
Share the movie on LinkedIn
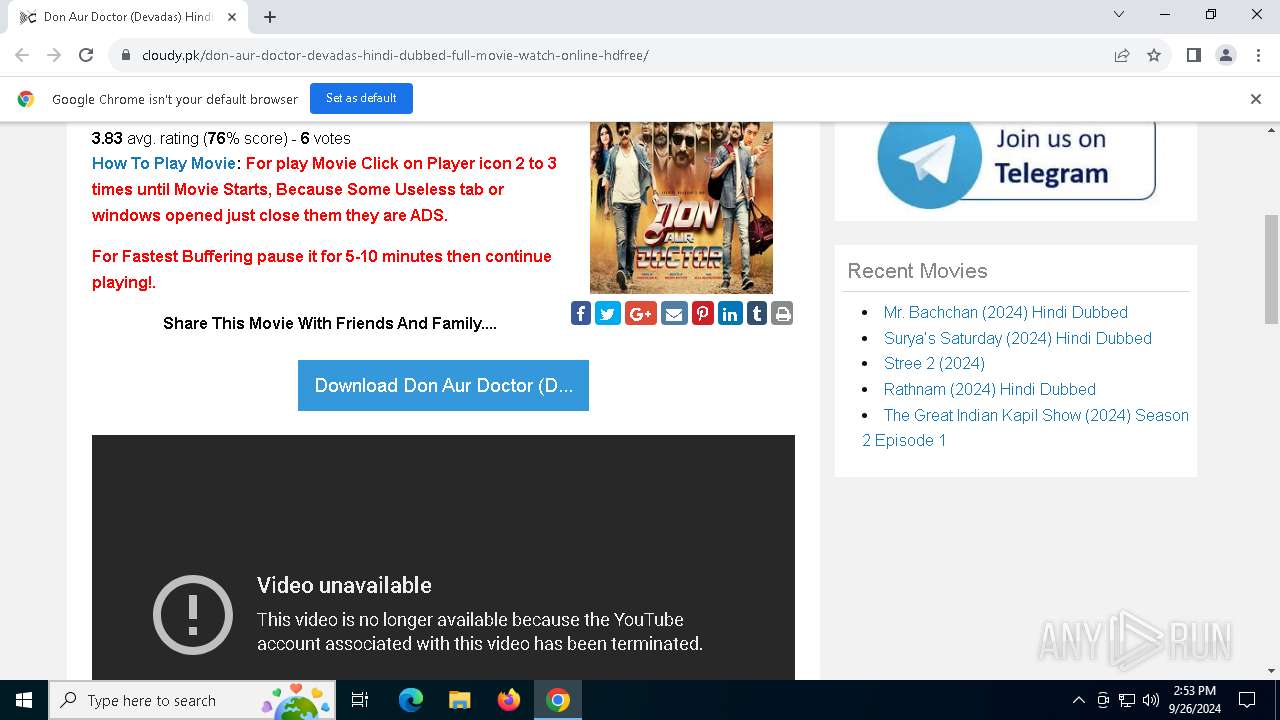pyautogui.click(x=730, y=314)
